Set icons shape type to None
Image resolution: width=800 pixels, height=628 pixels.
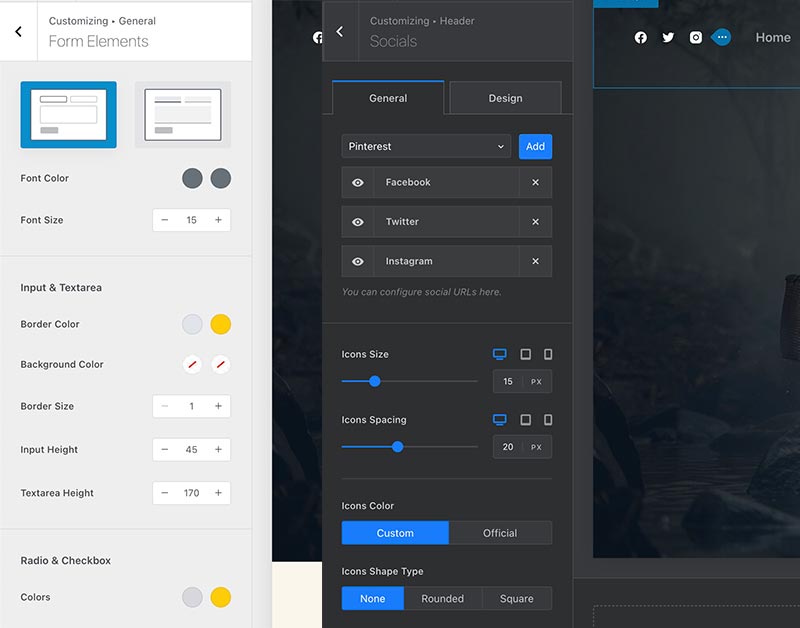(372, 598)
